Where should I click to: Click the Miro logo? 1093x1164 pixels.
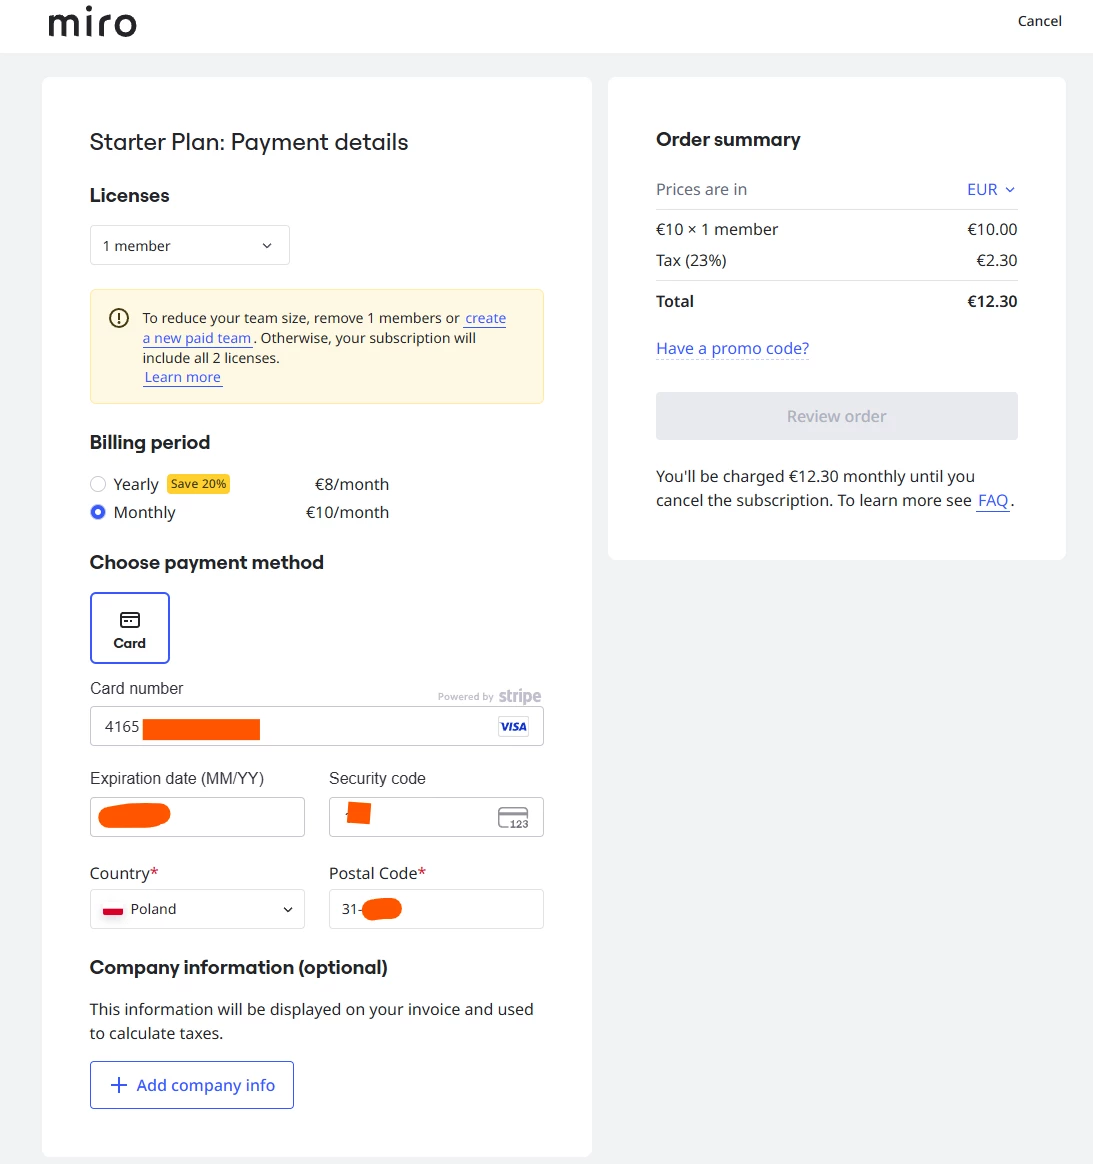(93, 22)
